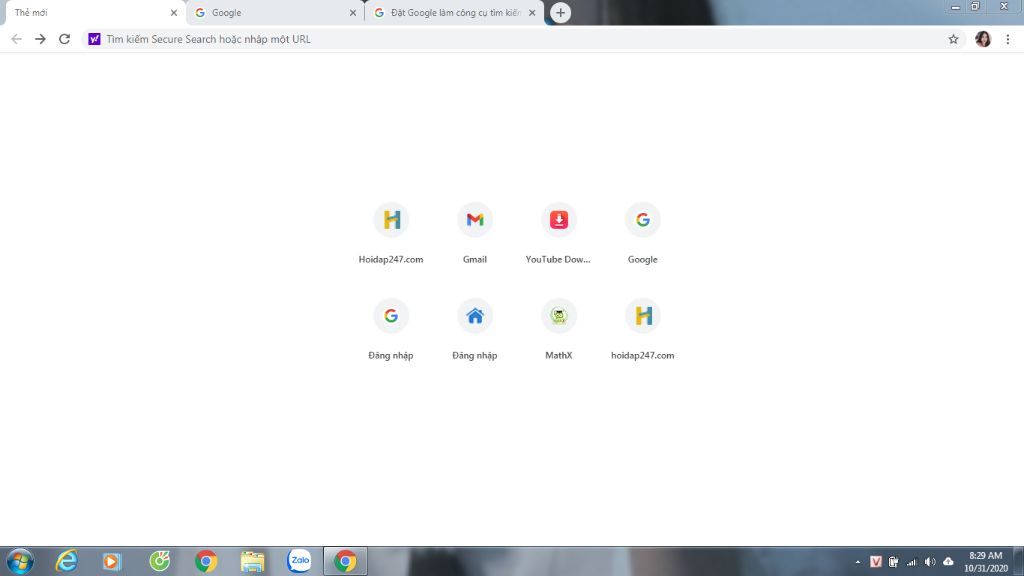The height and width of the screenshot is (576, 1024).
Task: Open the MathX shortcut
Action: (558, 329)
